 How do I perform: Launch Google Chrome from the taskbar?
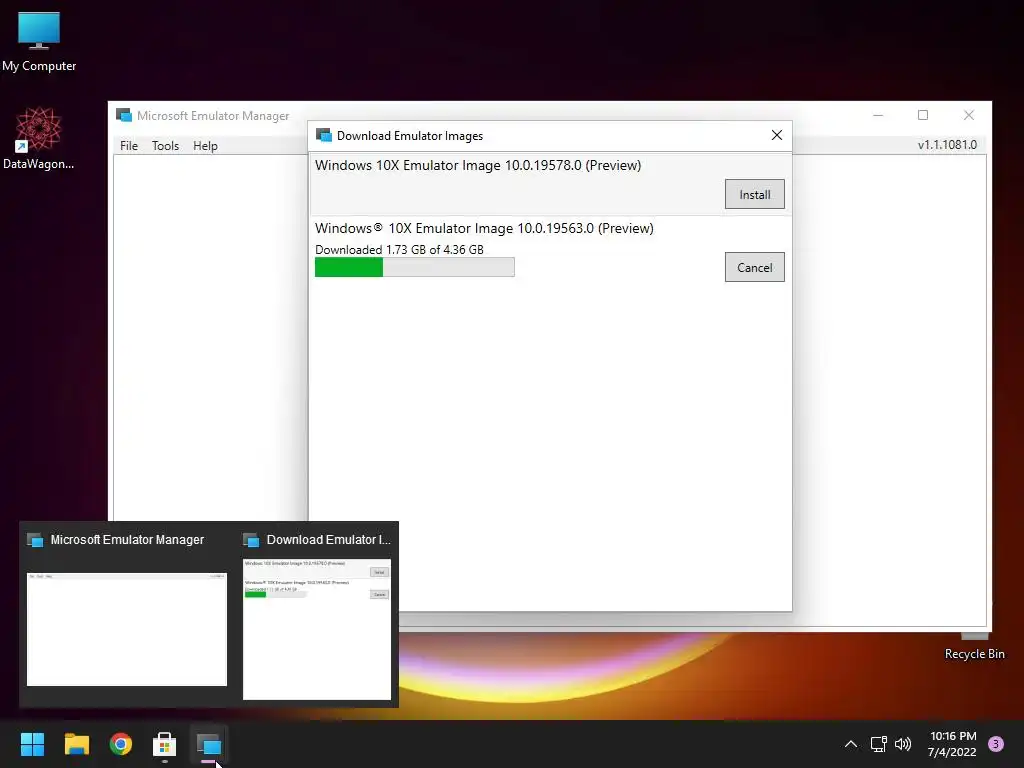[121, 744]
